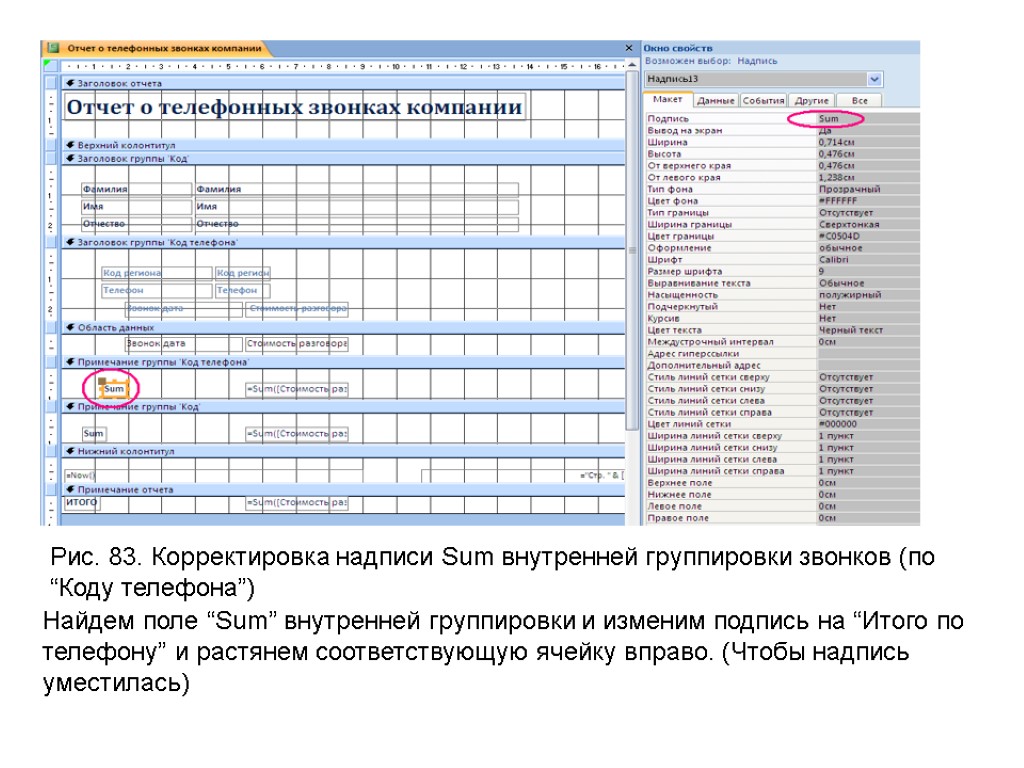Image resolution: width=1024 pixels, height=768 pixels.
Task: Select the '=Now()' field in page footer
Action: 213,475
